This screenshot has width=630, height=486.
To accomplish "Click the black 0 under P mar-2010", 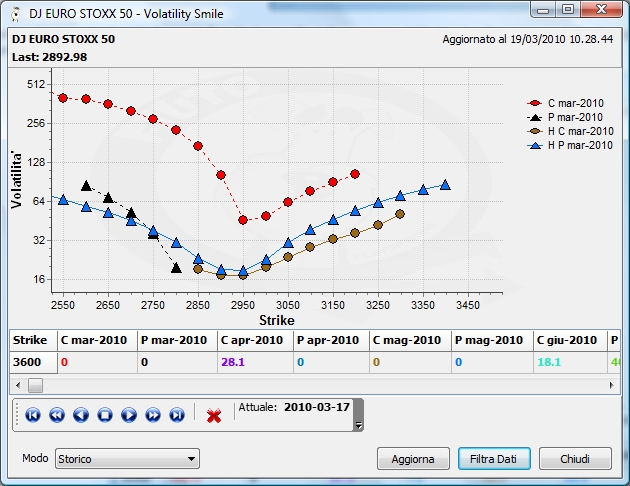I will pyautogui.click(x=145, y=362).
